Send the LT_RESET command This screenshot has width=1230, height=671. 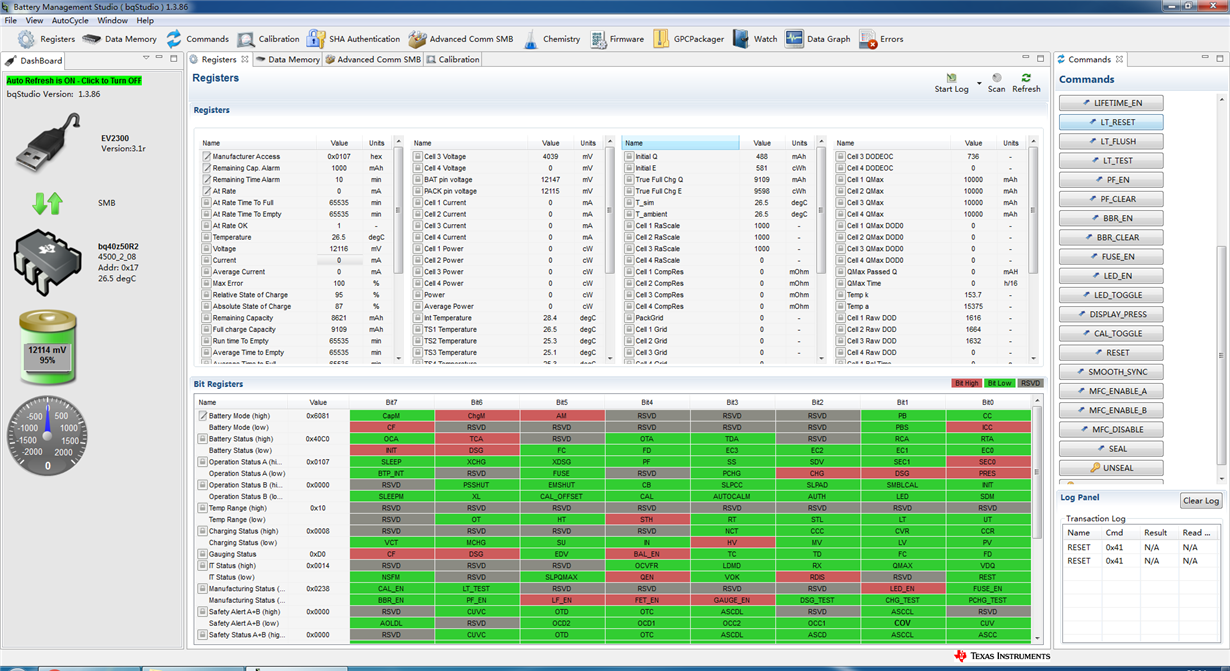click(x=1111, y=122)
